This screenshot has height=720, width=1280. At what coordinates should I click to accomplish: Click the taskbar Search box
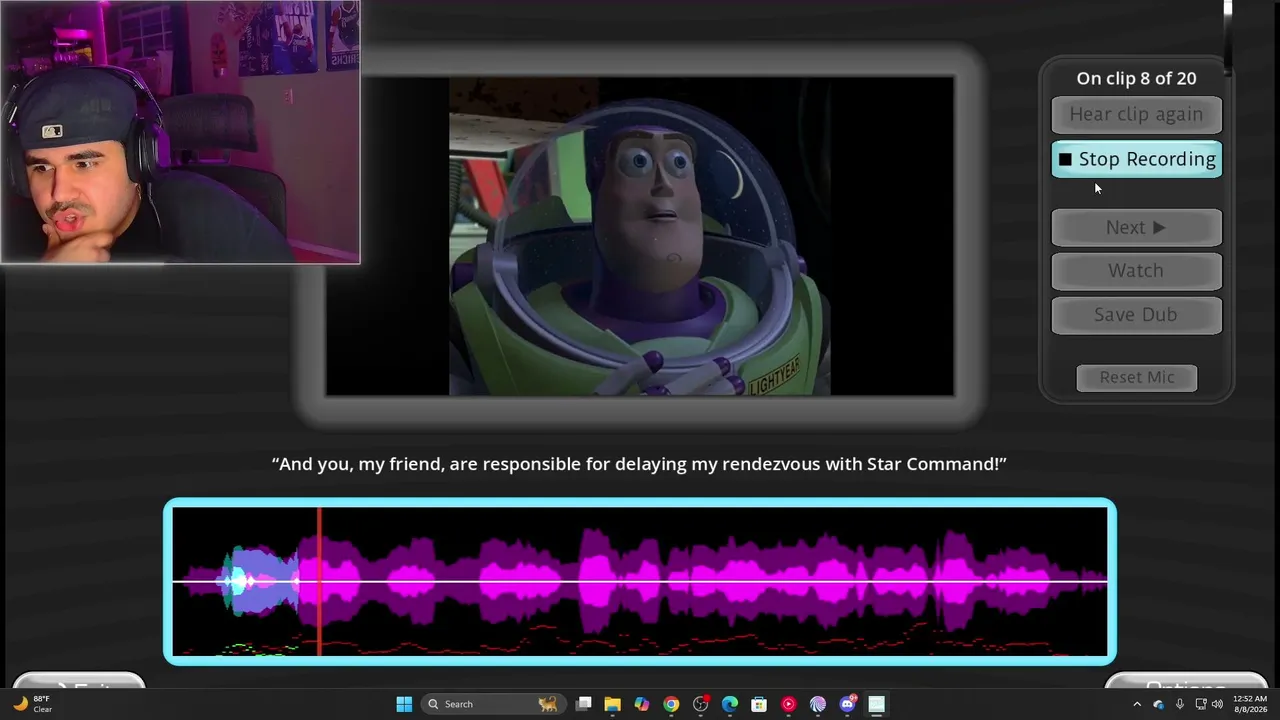493,704
